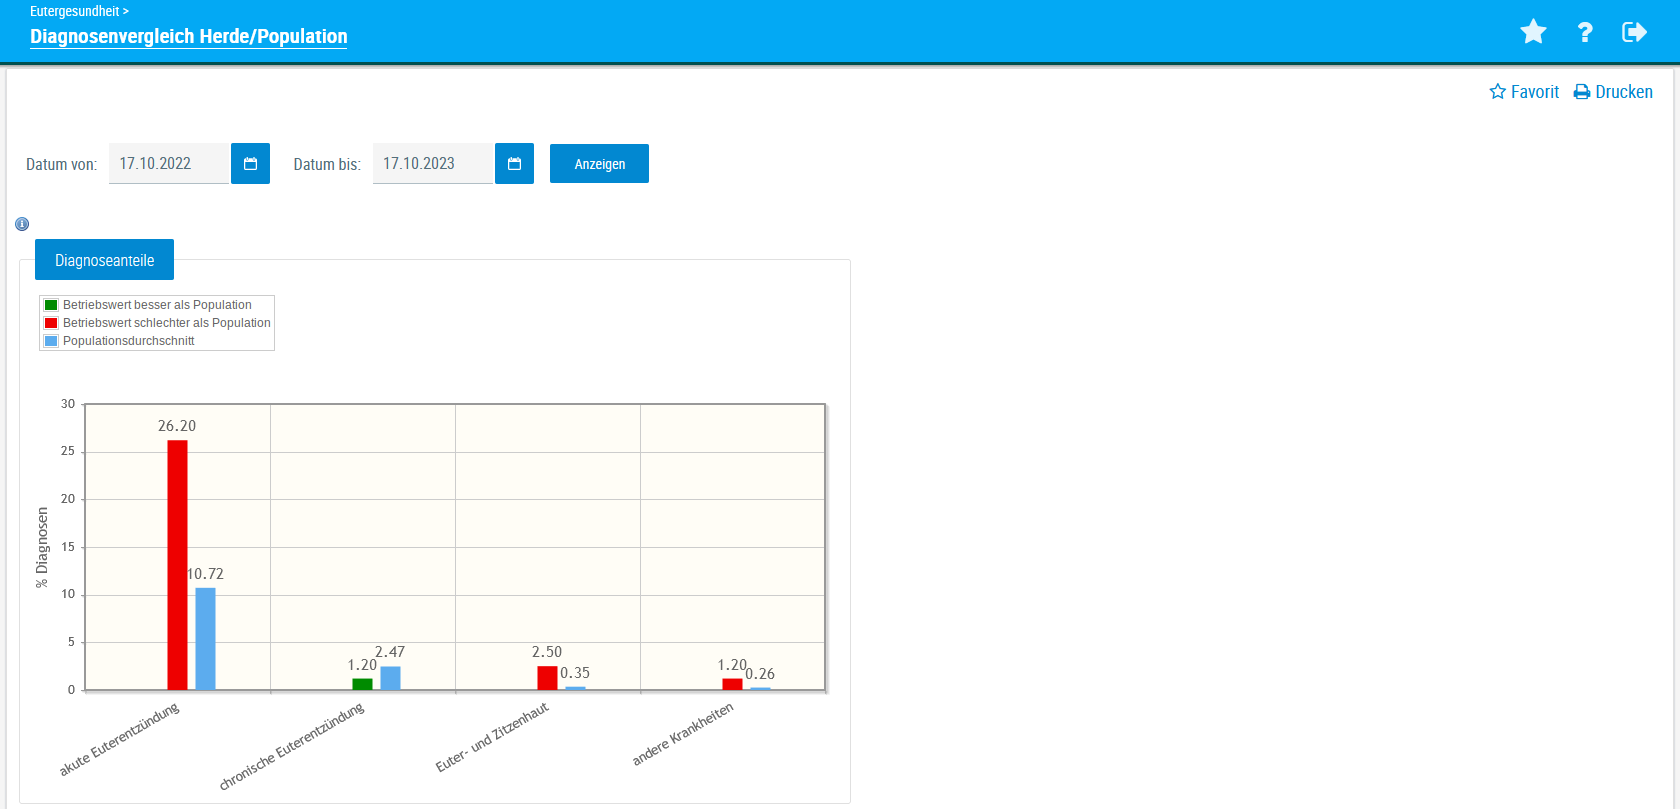Image resolution: width=1680 pixels, height=809 pixels.
Task: Click the logout arrow icon in header
Action: [1634, 32]
